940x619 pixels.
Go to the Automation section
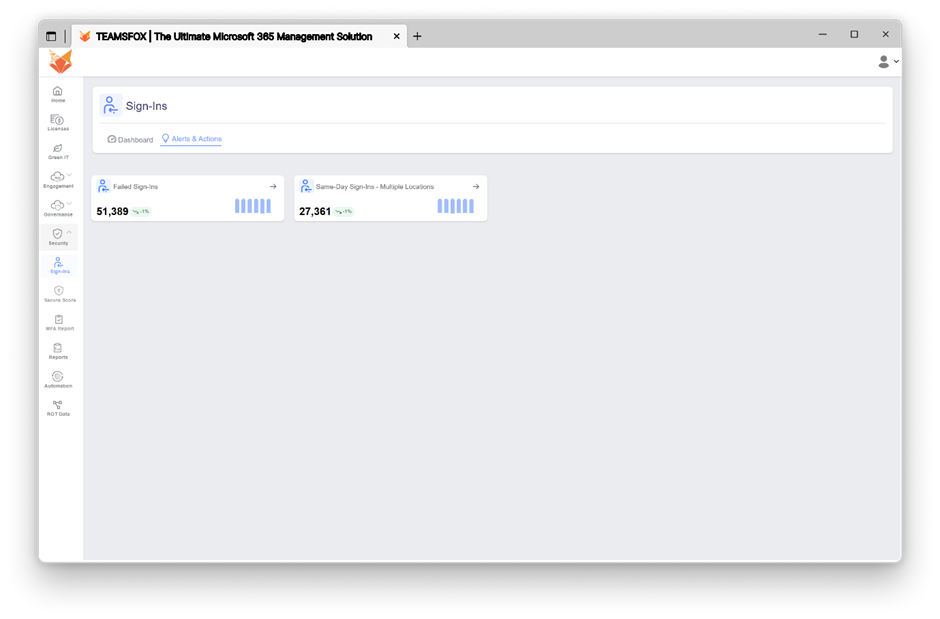pyautogui.click(x=58, y=379)
